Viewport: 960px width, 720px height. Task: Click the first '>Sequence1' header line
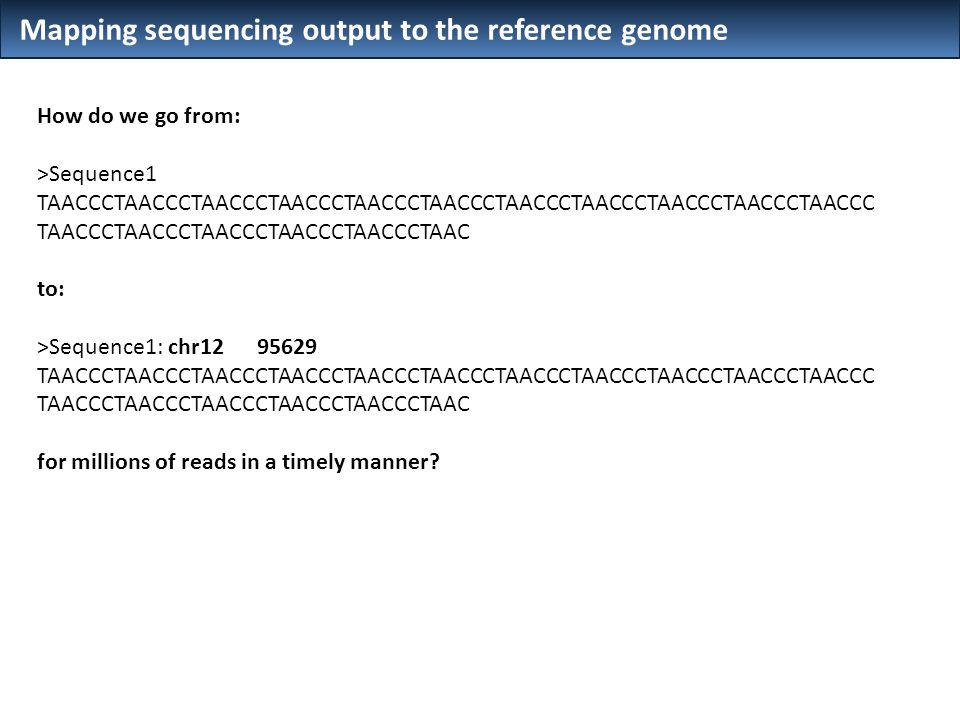[97, 174]
